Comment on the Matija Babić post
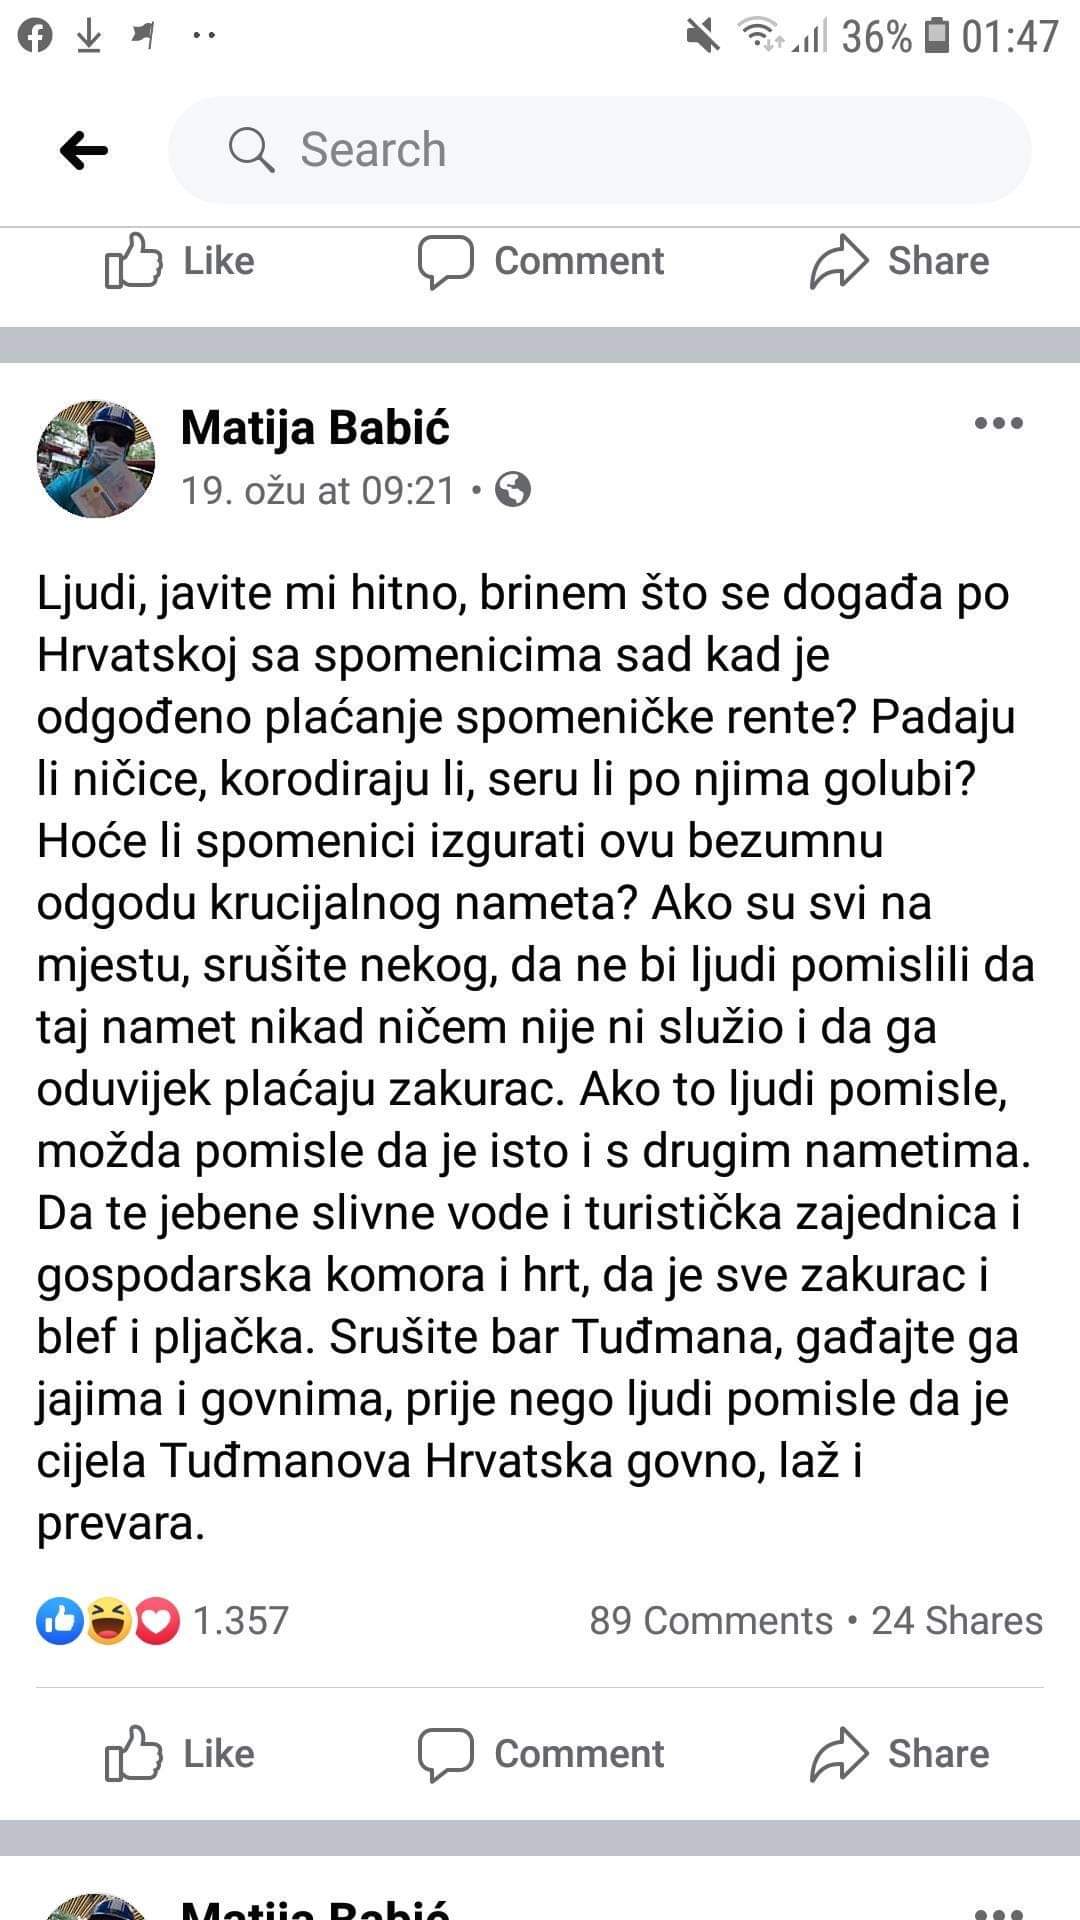1080x1920 pixels. [541, 1754]
